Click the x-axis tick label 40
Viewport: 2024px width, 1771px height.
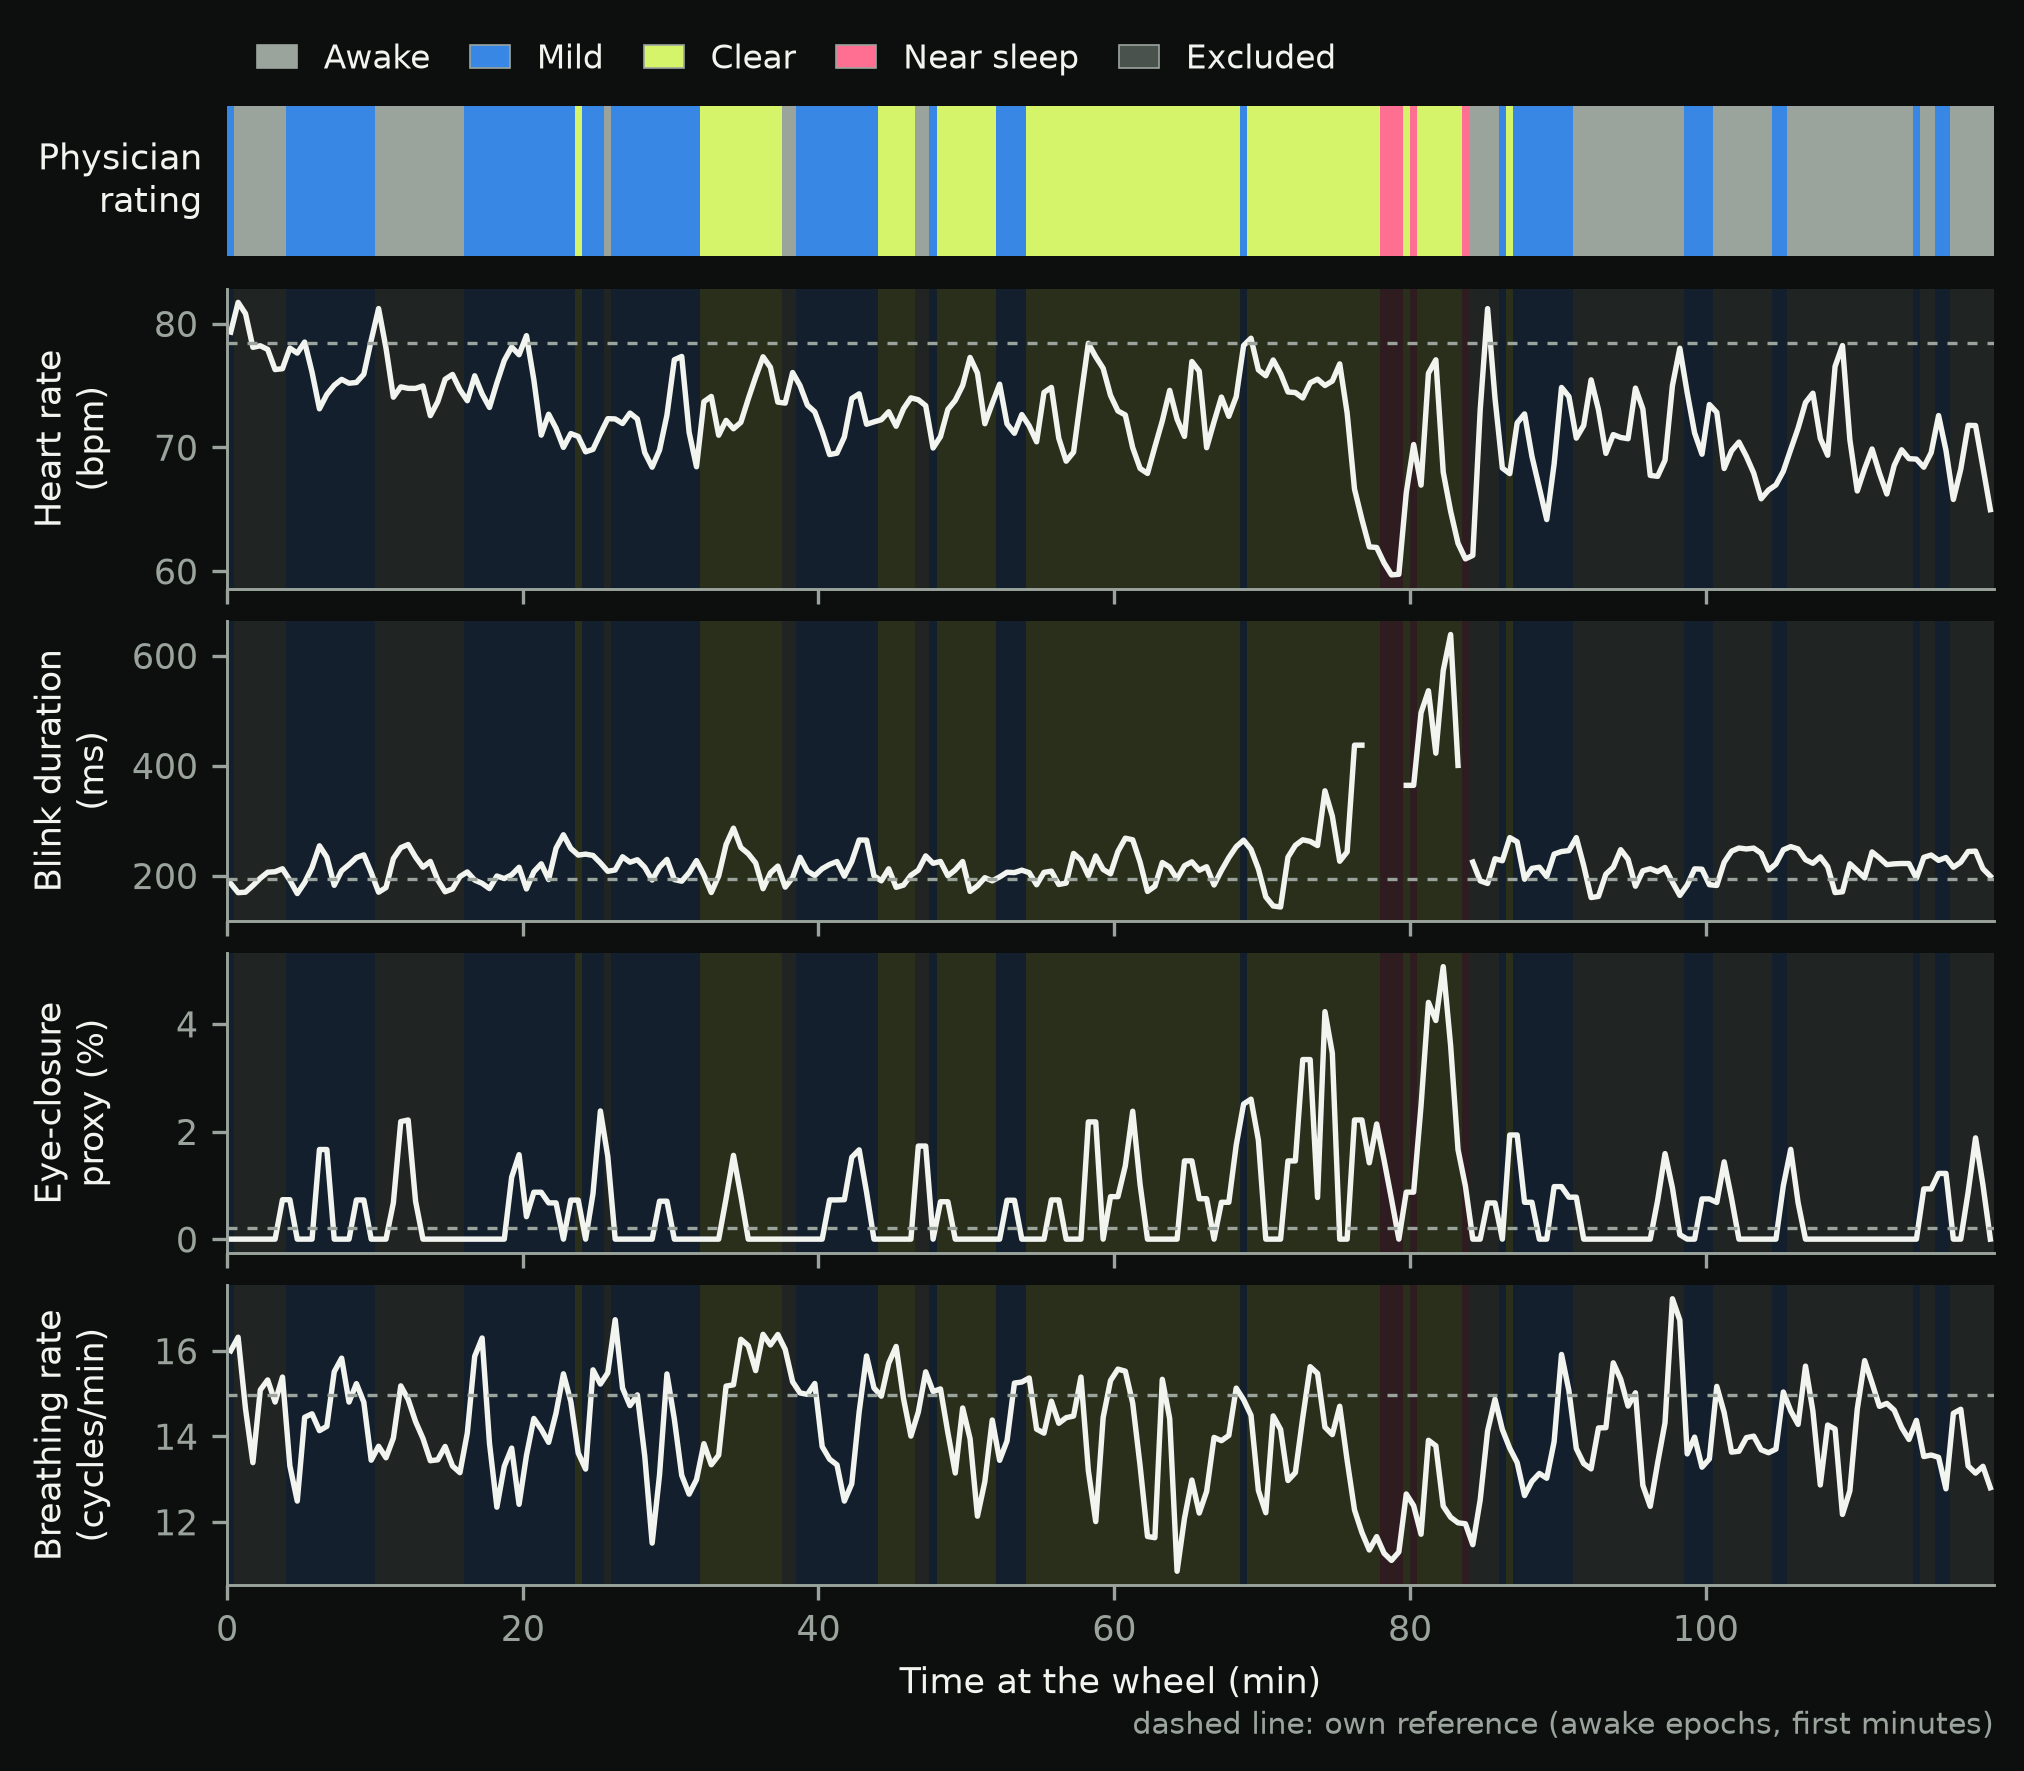click(x=819, y=1629)
